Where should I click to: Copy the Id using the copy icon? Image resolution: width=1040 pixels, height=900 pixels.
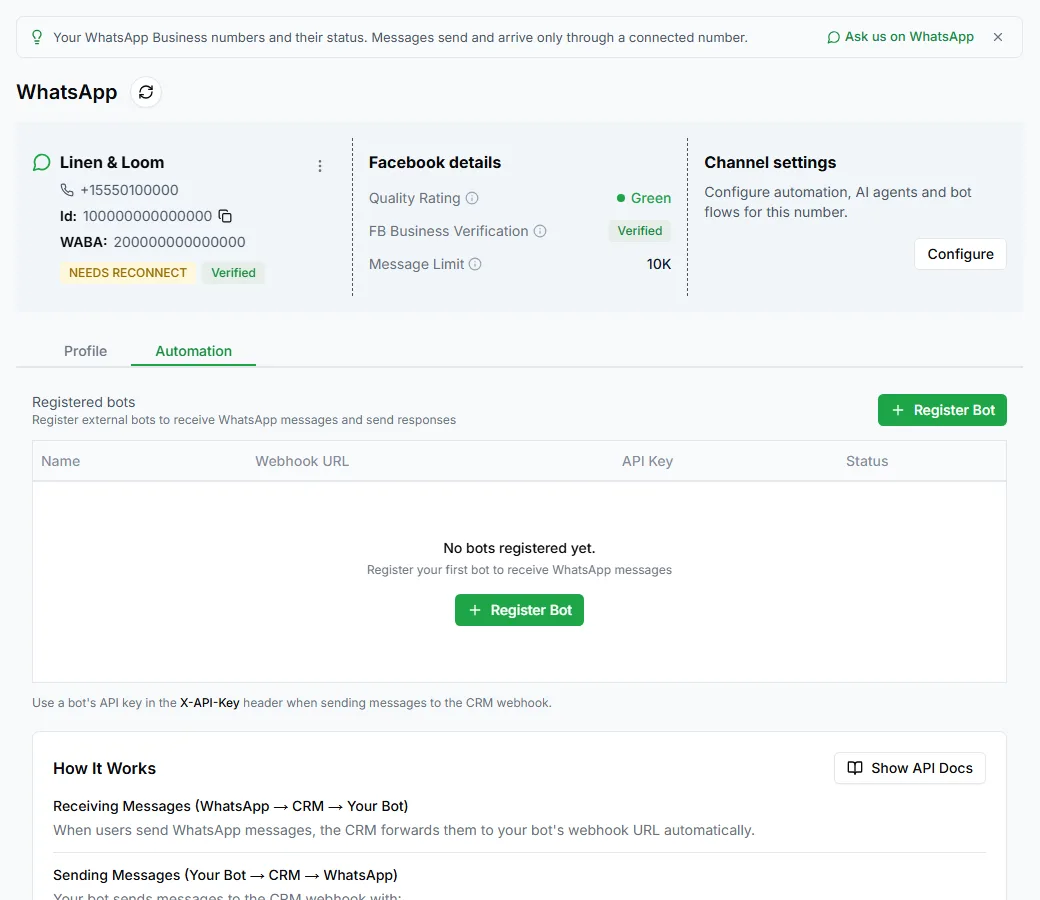[x=226, y=216]
